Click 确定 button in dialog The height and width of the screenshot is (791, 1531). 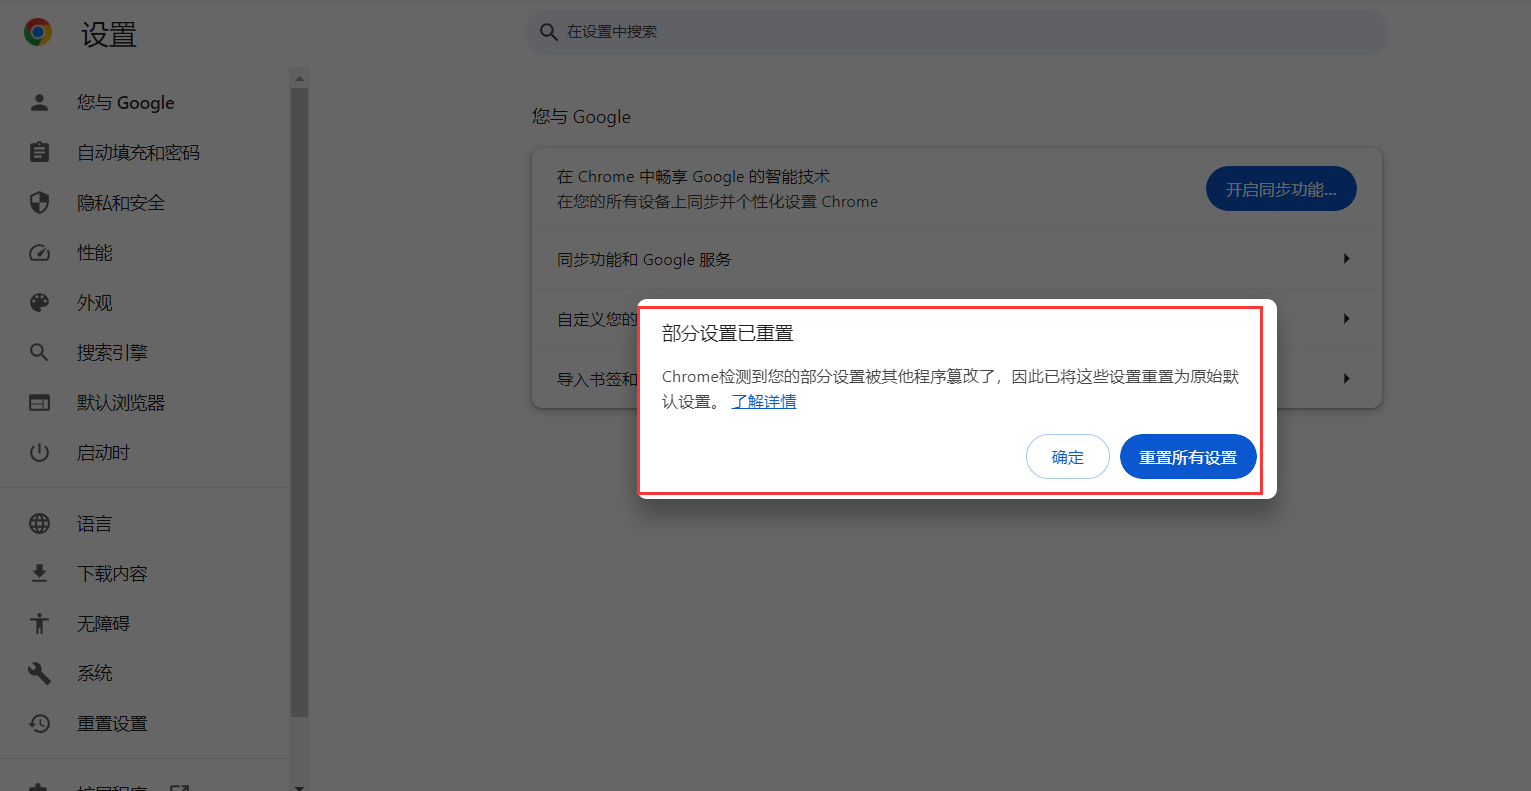(1068, 457)
